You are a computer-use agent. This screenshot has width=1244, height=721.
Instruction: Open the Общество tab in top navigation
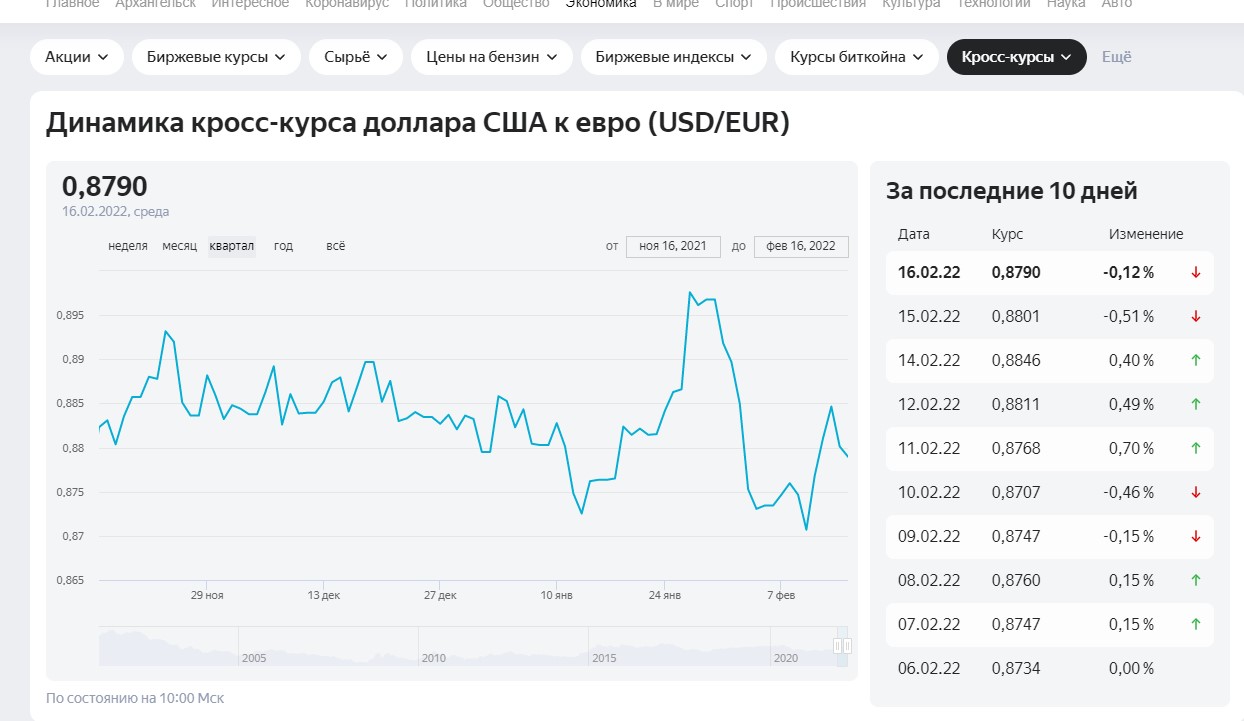pyautogui.click(x=516, y=4)
